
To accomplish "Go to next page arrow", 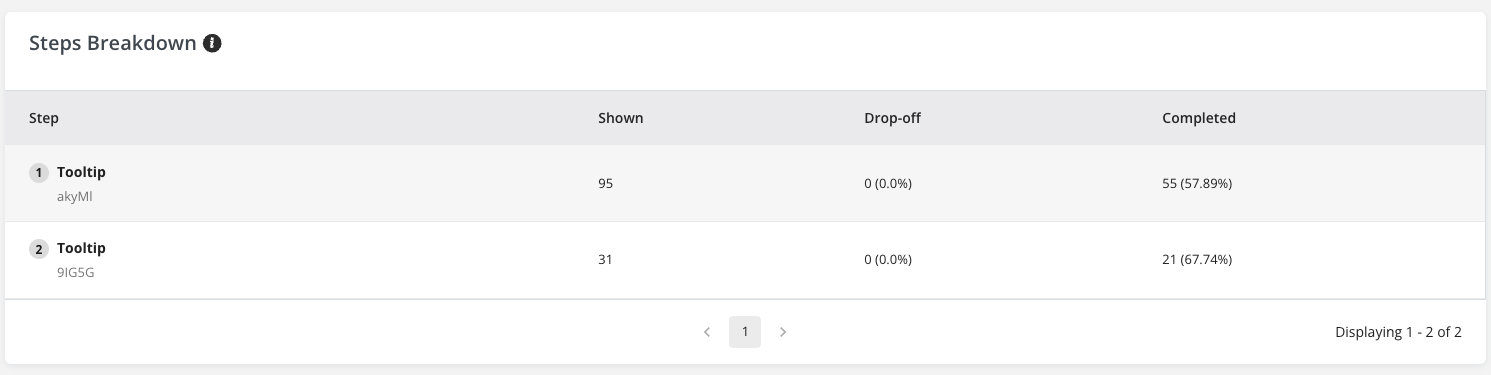I will [x=783, y=332].
